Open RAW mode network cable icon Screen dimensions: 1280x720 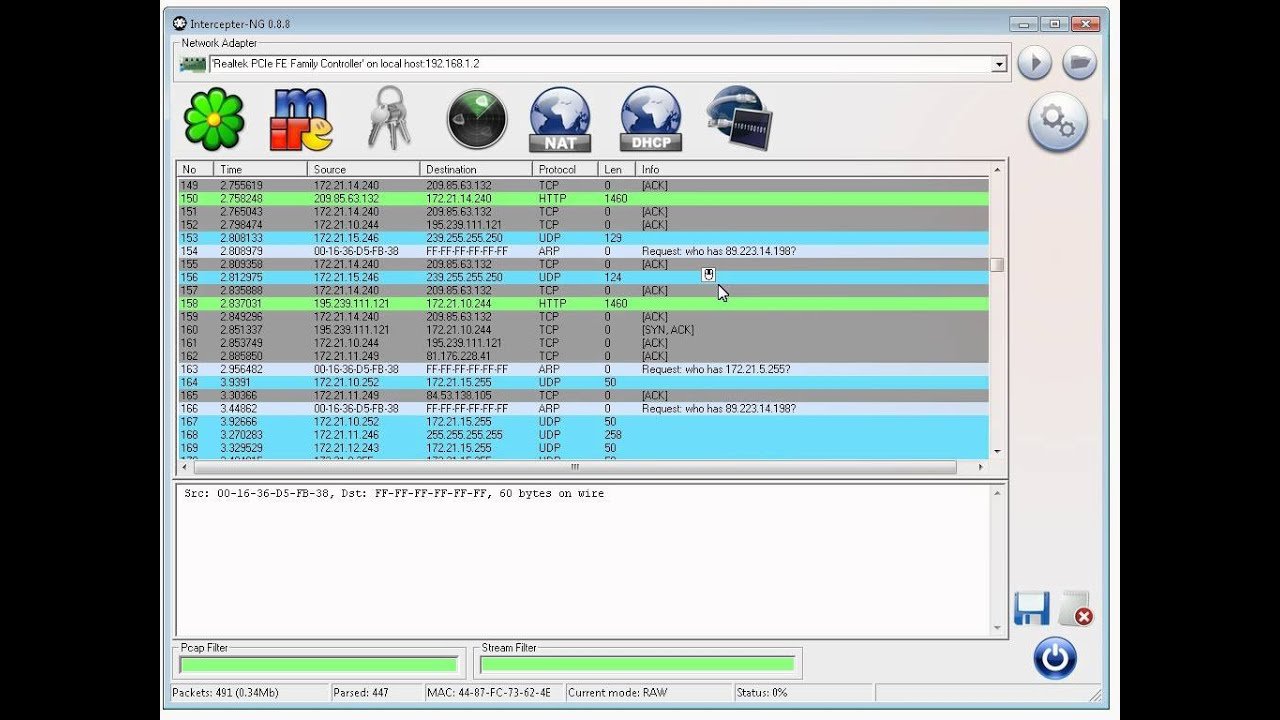(739, 118)
